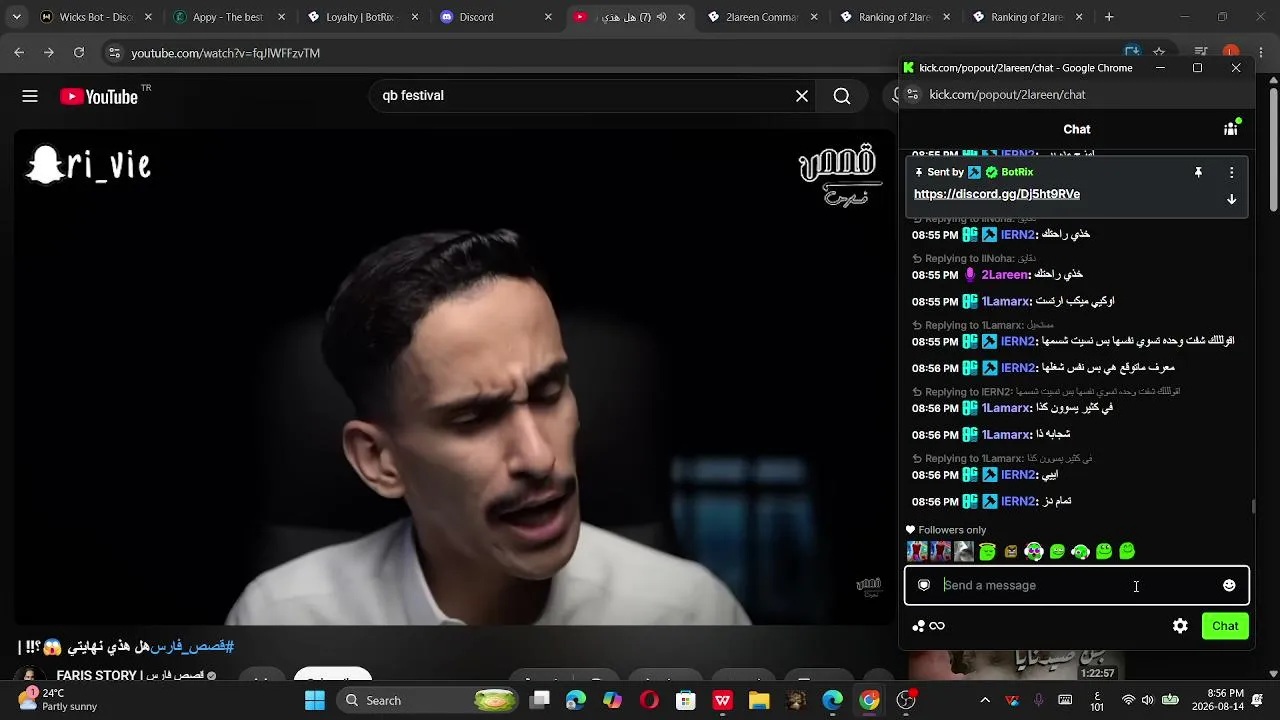View site info for kick.com popout

coord(912,94)
